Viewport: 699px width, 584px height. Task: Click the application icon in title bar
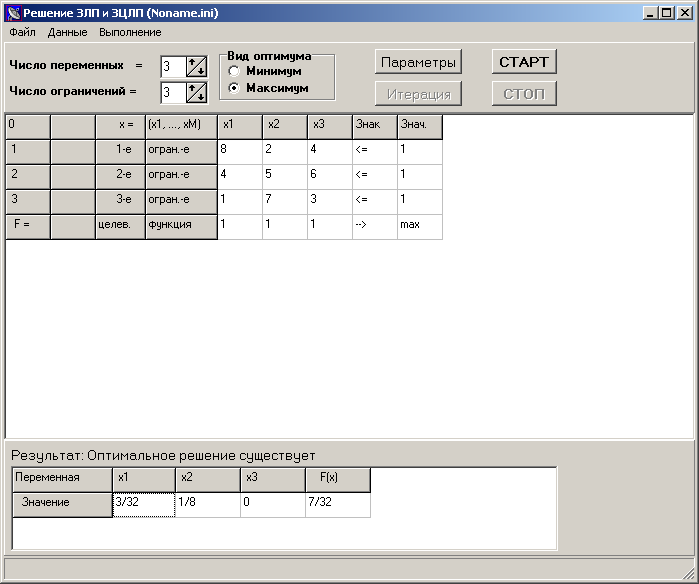14,13
